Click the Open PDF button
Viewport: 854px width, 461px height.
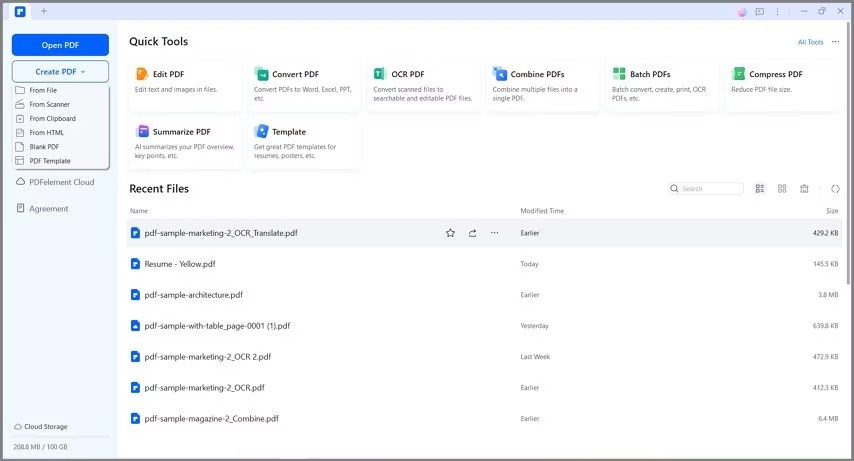coord(60,45)
